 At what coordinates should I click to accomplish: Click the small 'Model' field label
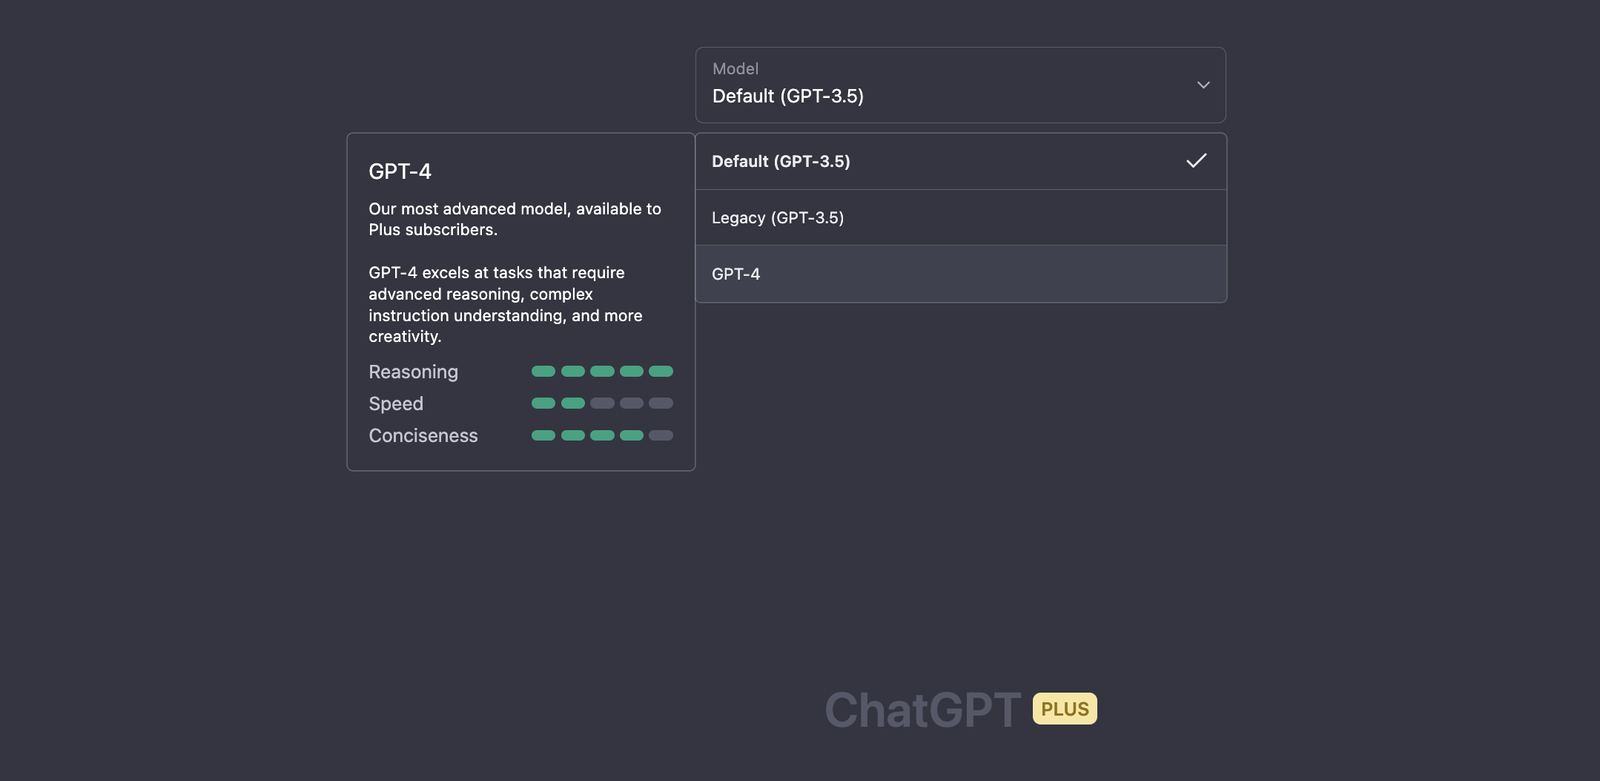[735, 69]
